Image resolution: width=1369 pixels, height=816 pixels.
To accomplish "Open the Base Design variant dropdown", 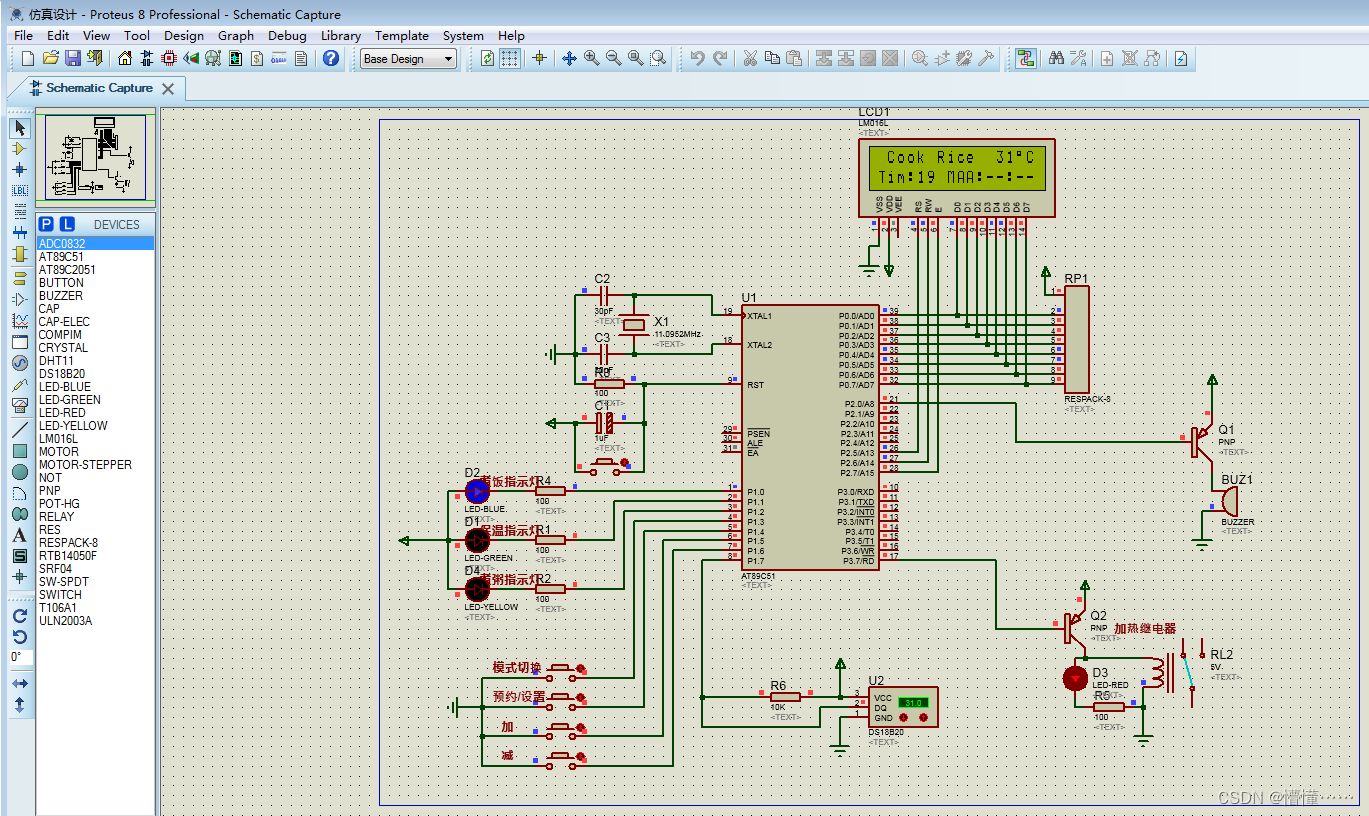I will point(408,59).
